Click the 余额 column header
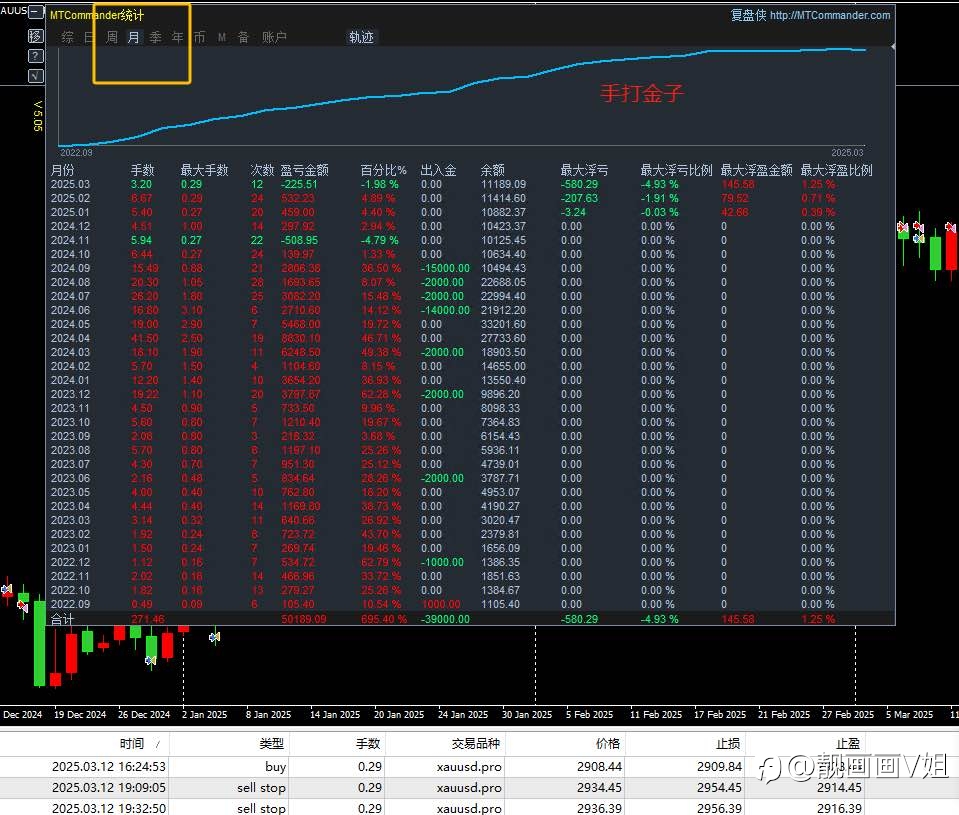The width and height of the screenshot is (959, 815). (x=493, y=171)
